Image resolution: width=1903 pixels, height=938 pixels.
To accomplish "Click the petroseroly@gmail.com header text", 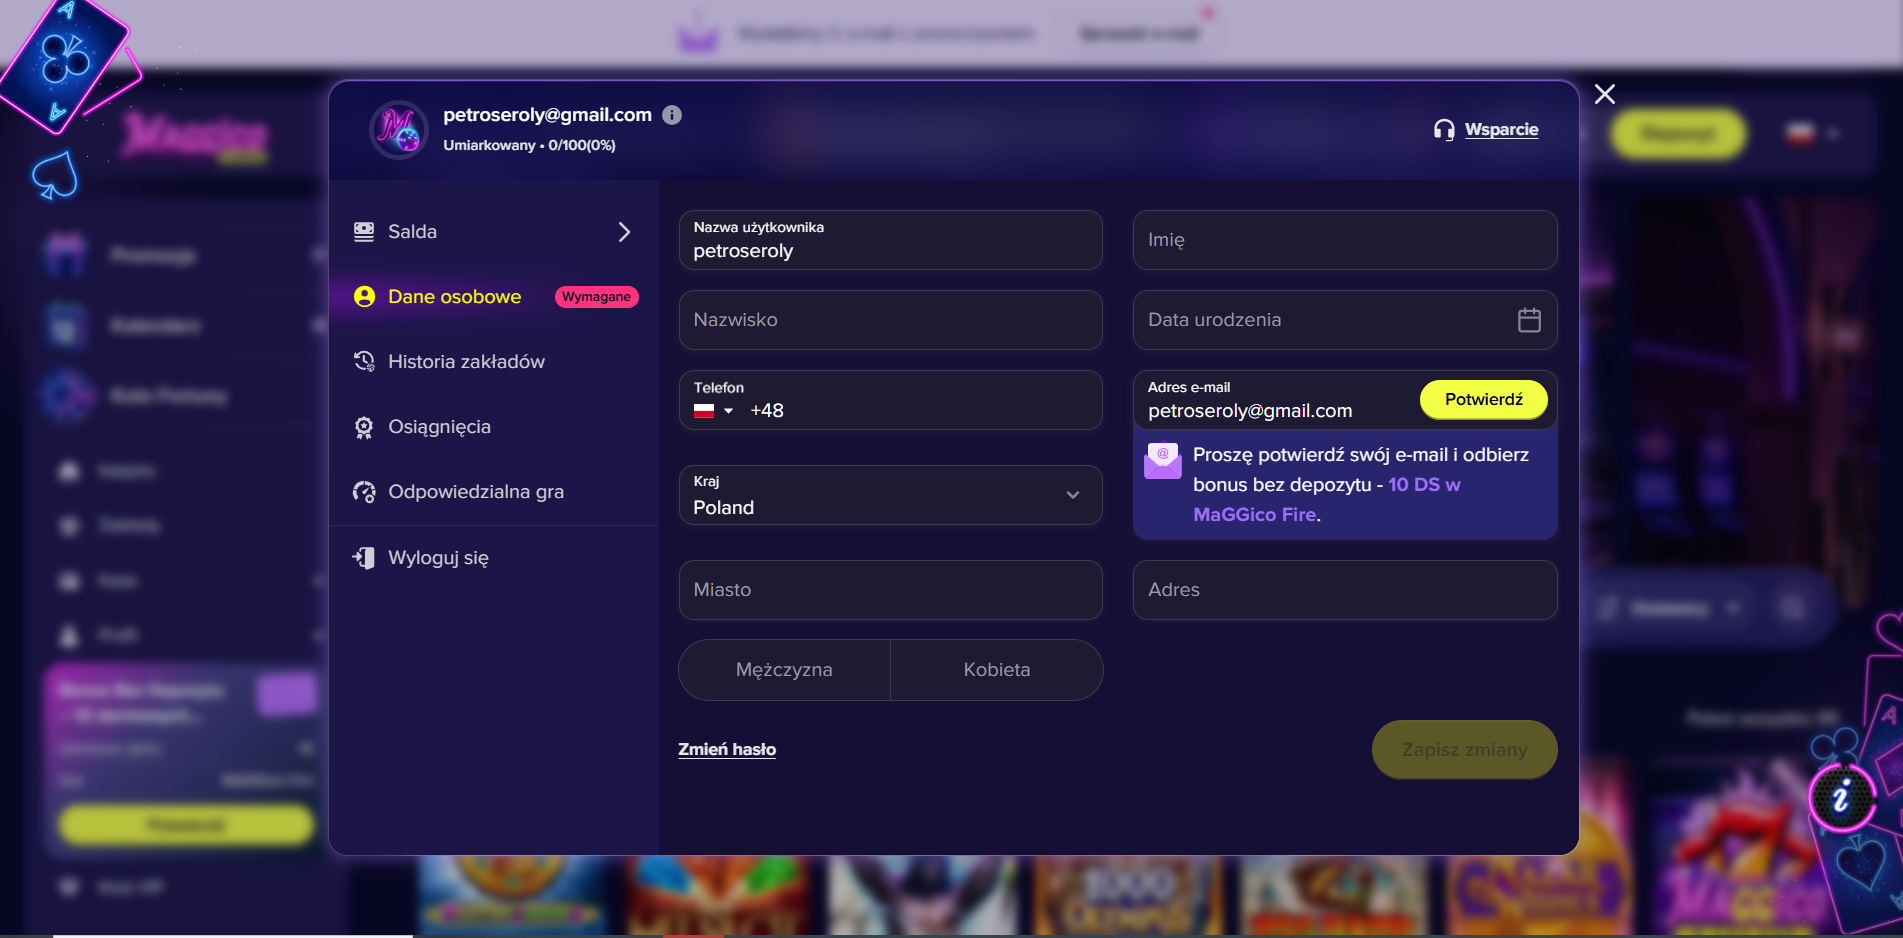I will (547, 115).
